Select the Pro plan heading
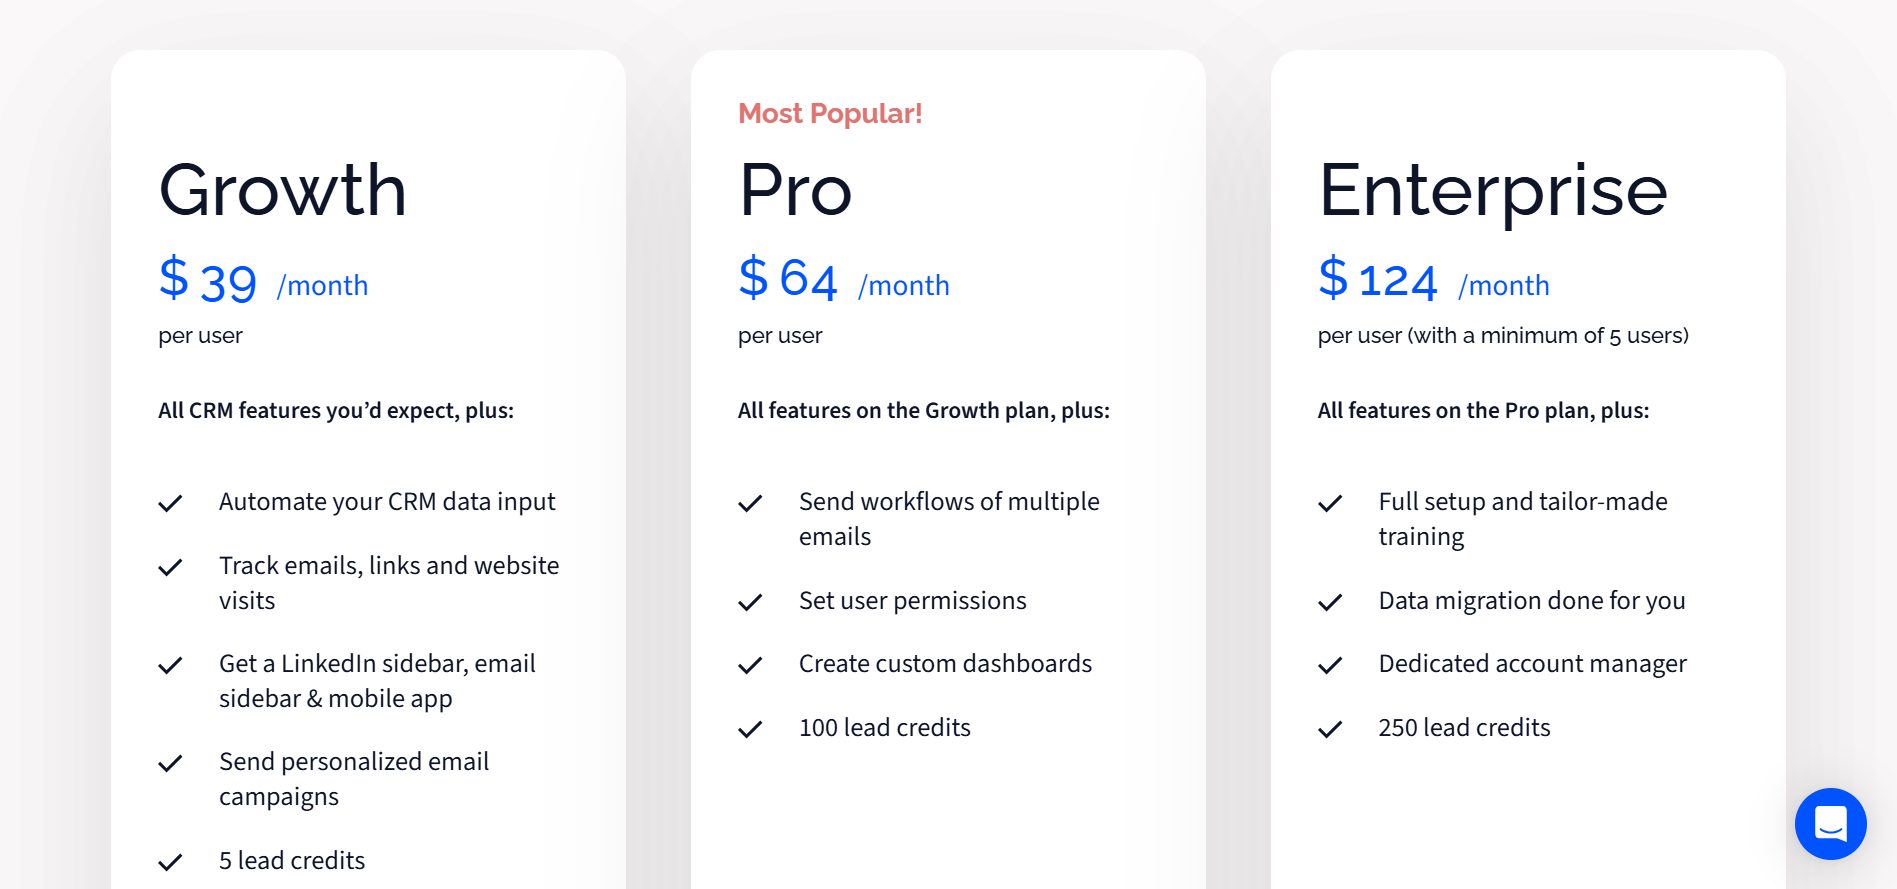 click(795, 190)
